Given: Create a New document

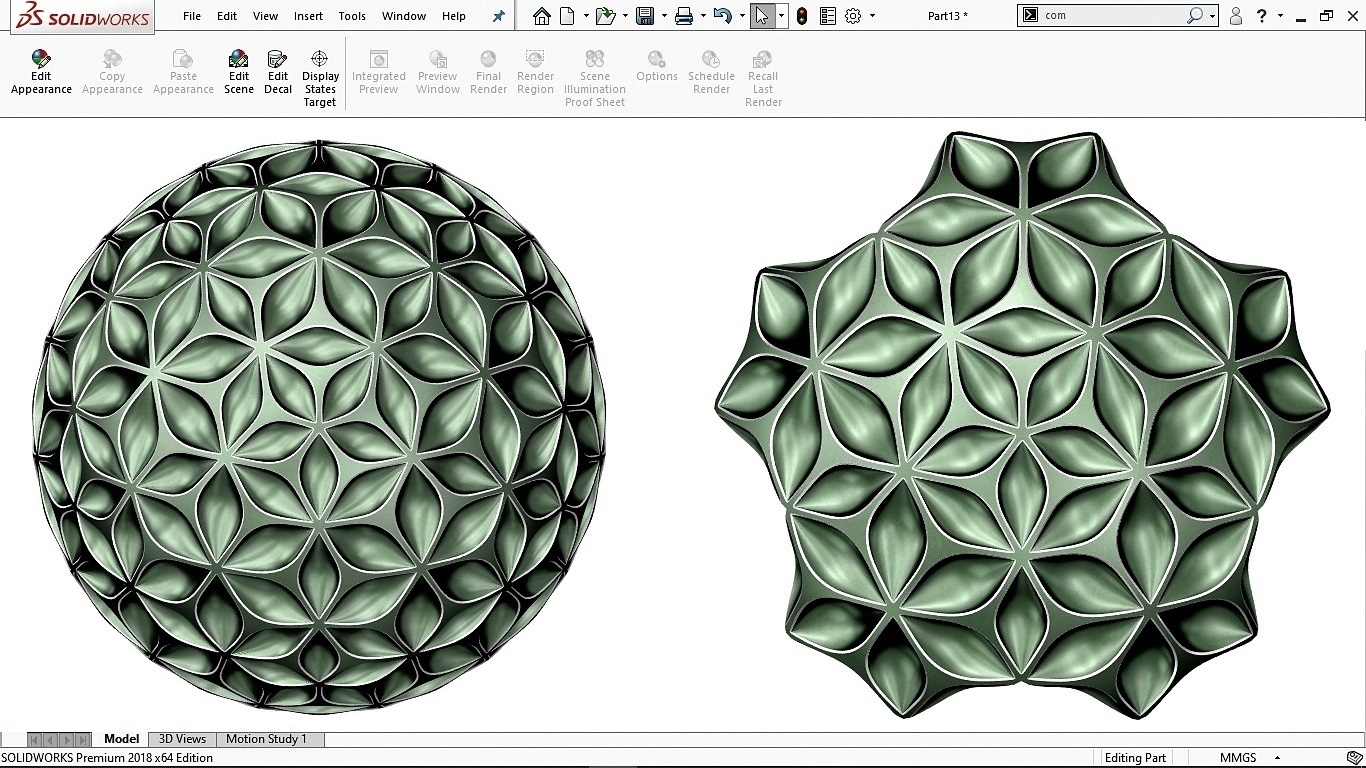Looking at the screenshot, I should (567, 16).
